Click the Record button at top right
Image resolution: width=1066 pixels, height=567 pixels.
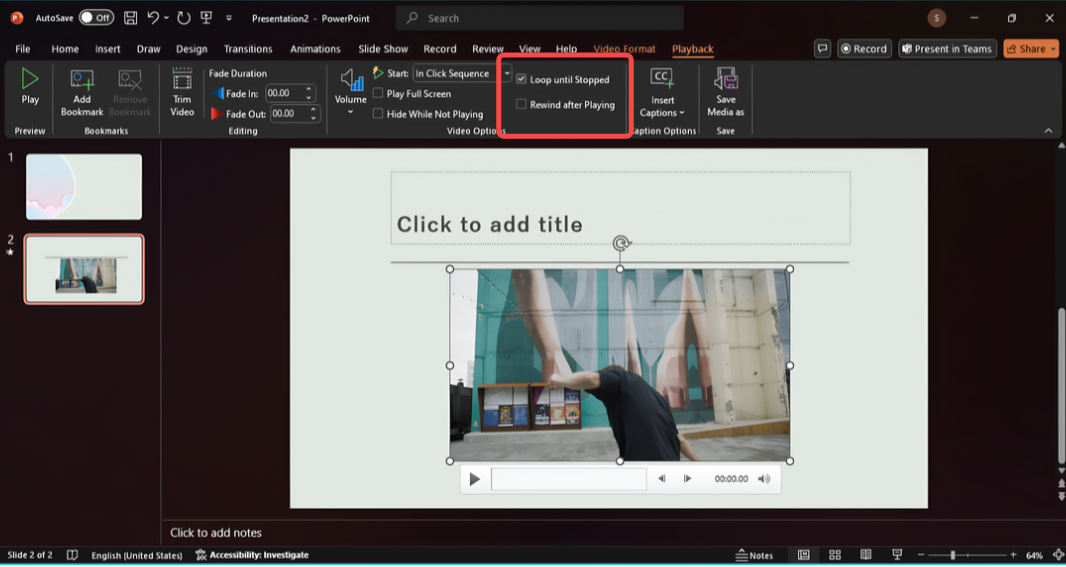[x=864, y=48]
